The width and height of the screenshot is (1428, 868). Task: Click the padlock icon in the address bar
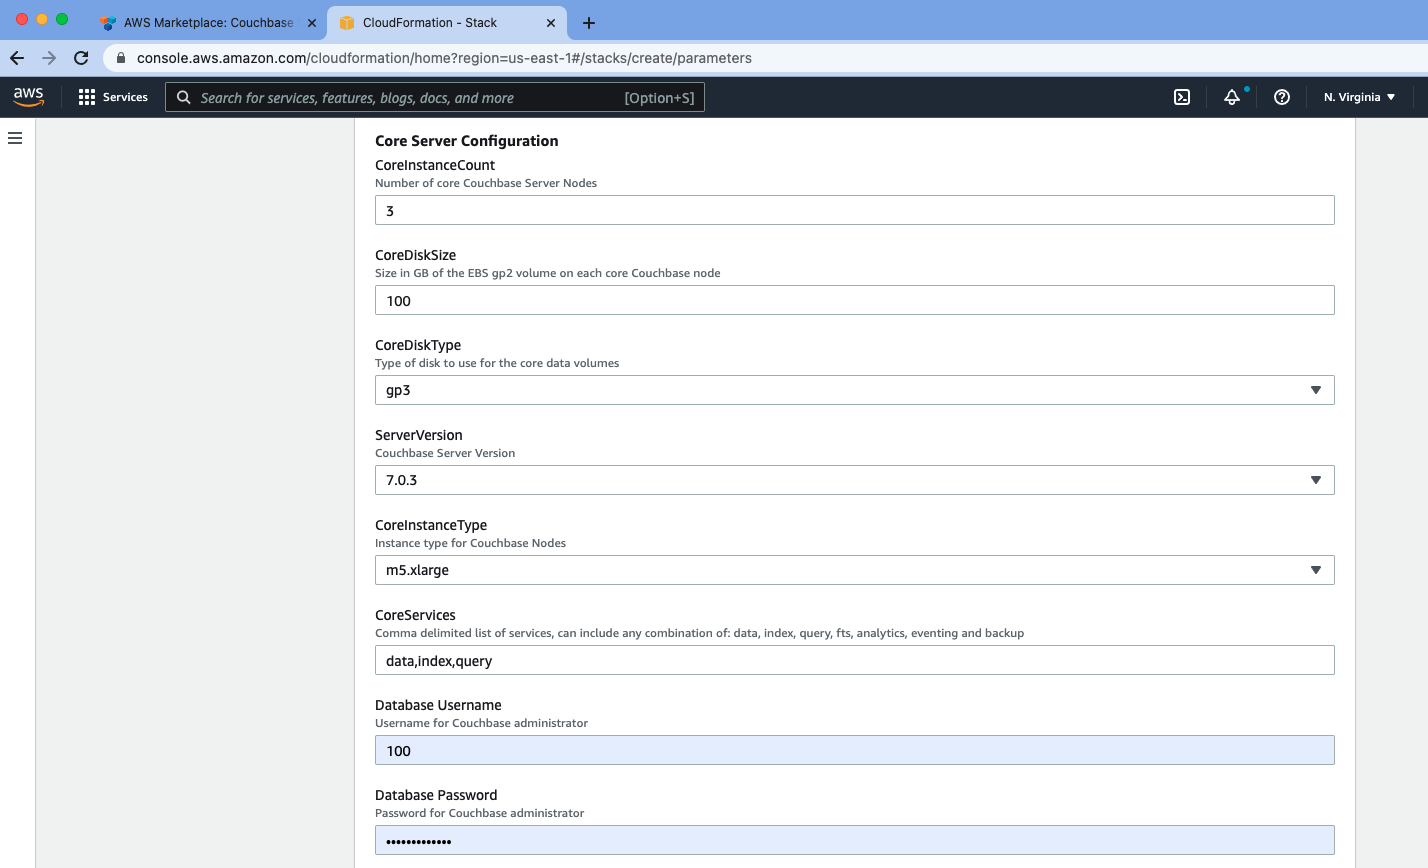click(x=120, y=58)
